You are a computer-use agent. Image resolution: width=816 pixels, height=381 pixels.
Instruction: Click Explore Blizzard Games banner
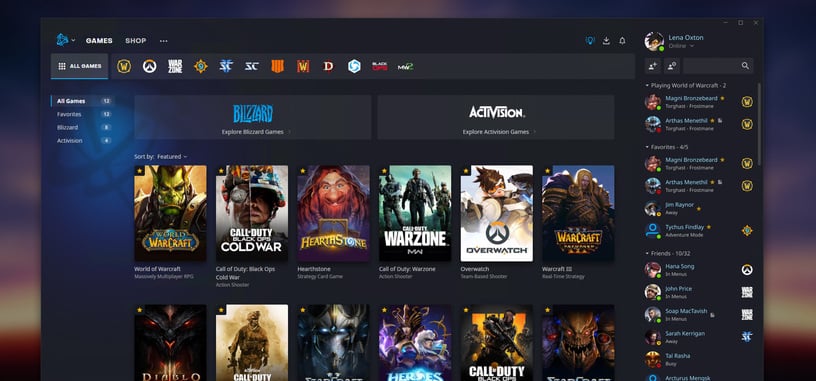253,117
